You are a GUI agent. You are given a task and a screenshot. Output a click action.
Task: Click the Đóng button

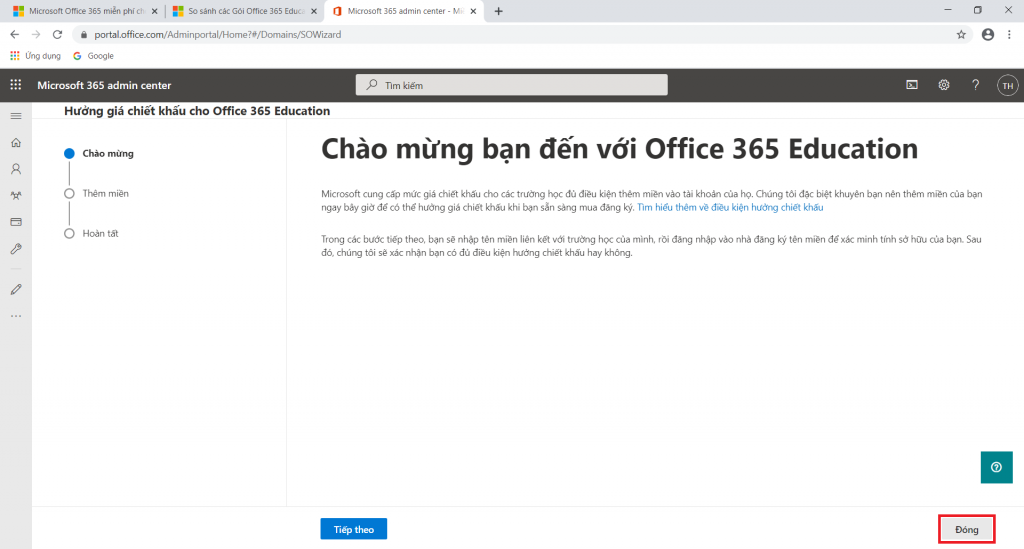(967, 529)
